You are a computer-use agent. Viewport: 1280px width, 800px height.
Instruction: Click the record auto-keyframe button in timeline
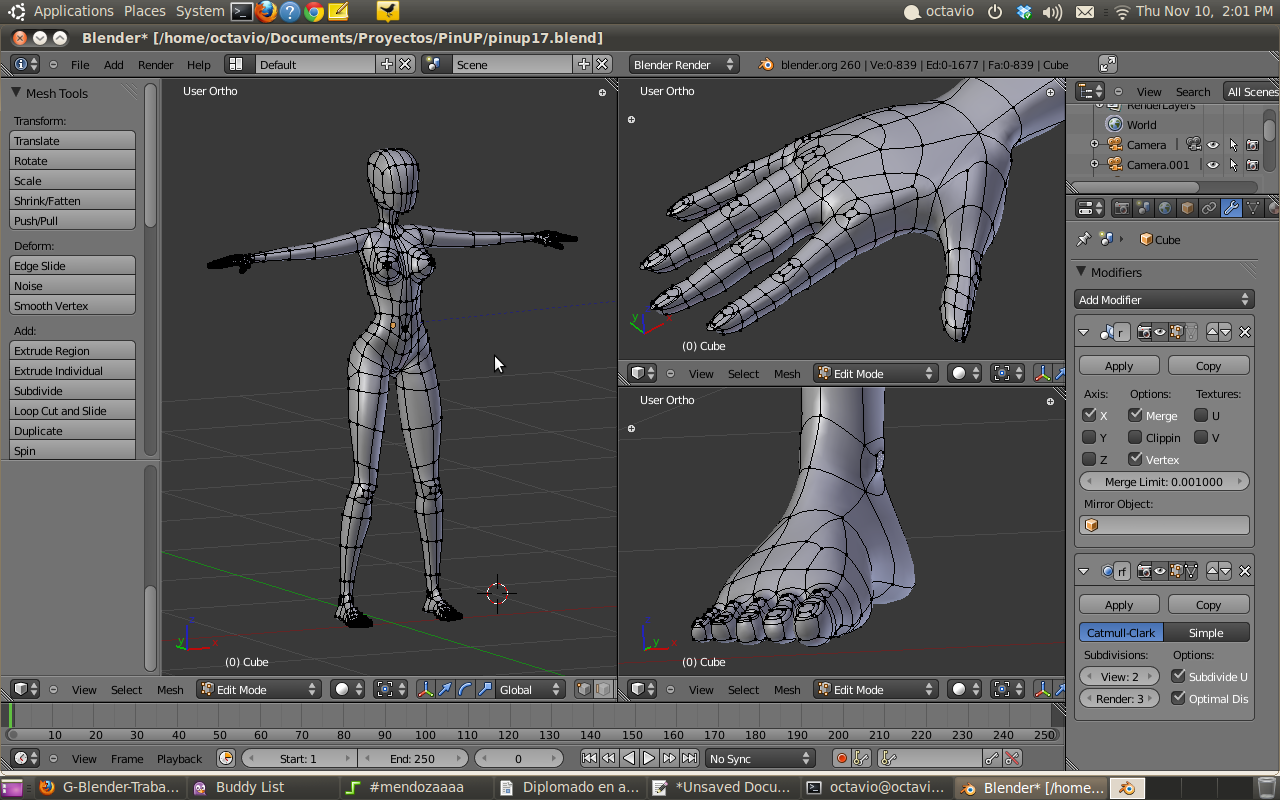tap(841, 759)
